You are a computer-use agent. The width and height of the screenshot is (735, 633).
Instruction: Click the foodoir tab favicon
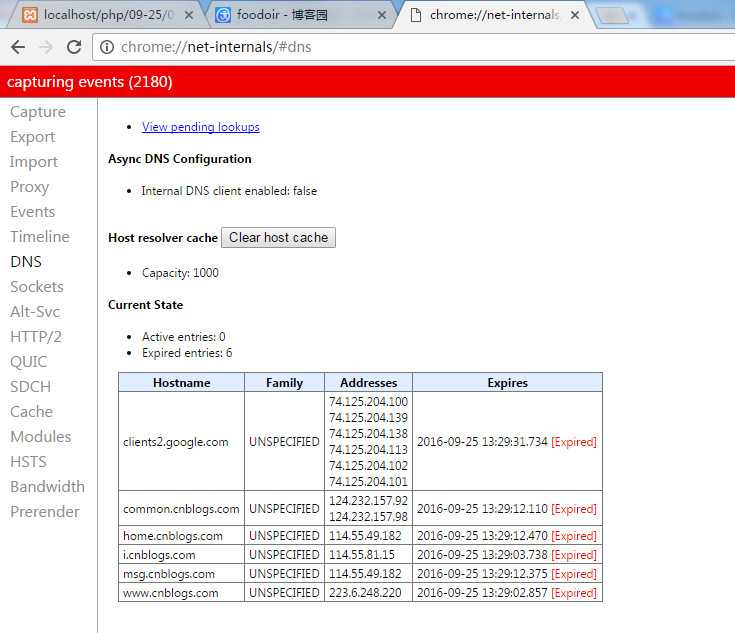pyautogui.click(x=223, y=15)
